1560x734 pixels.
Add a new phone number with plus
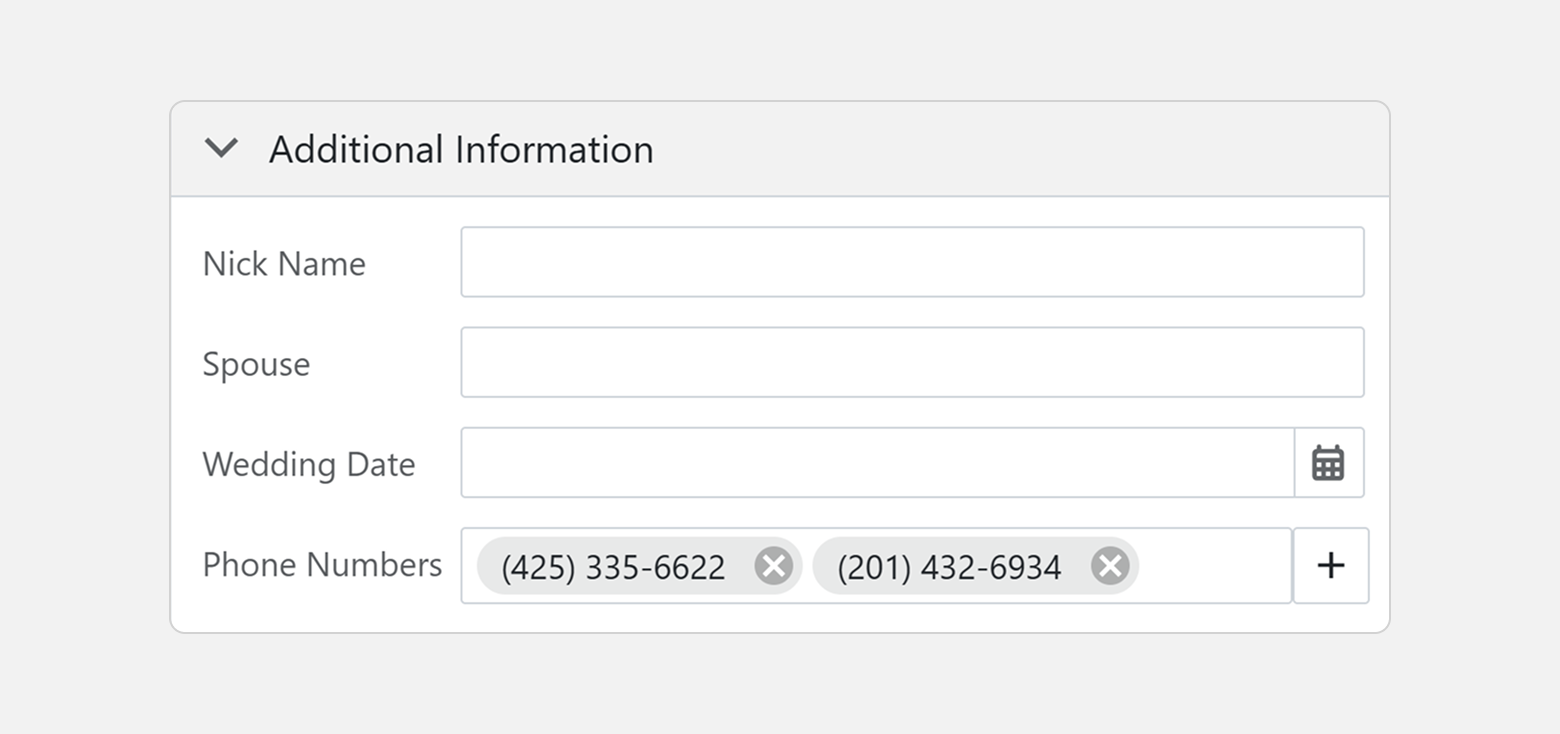click(1330, 566)
